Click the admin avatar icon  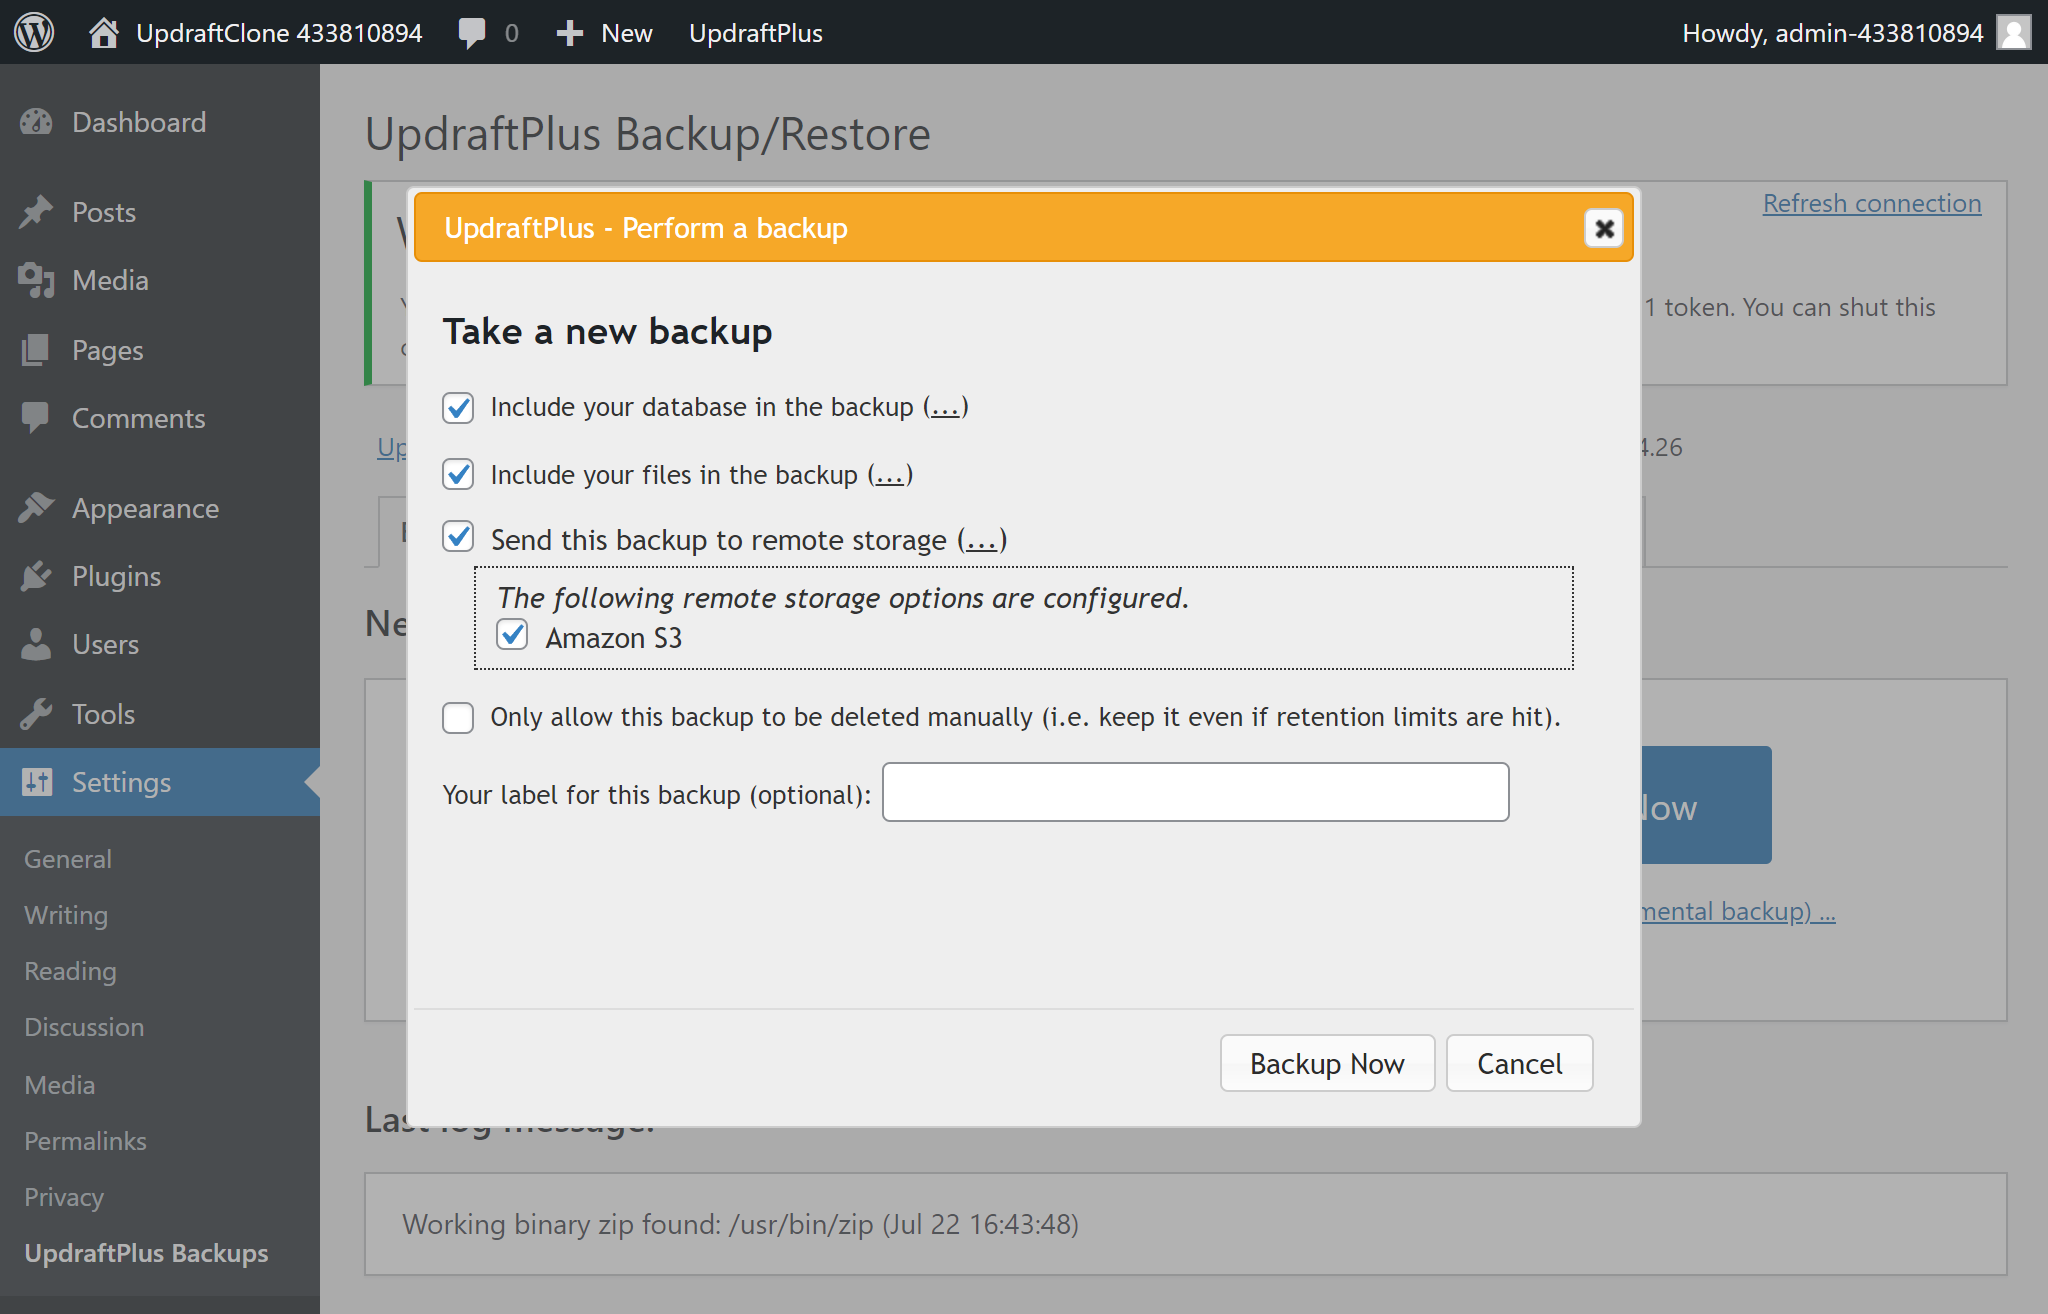2013,32
